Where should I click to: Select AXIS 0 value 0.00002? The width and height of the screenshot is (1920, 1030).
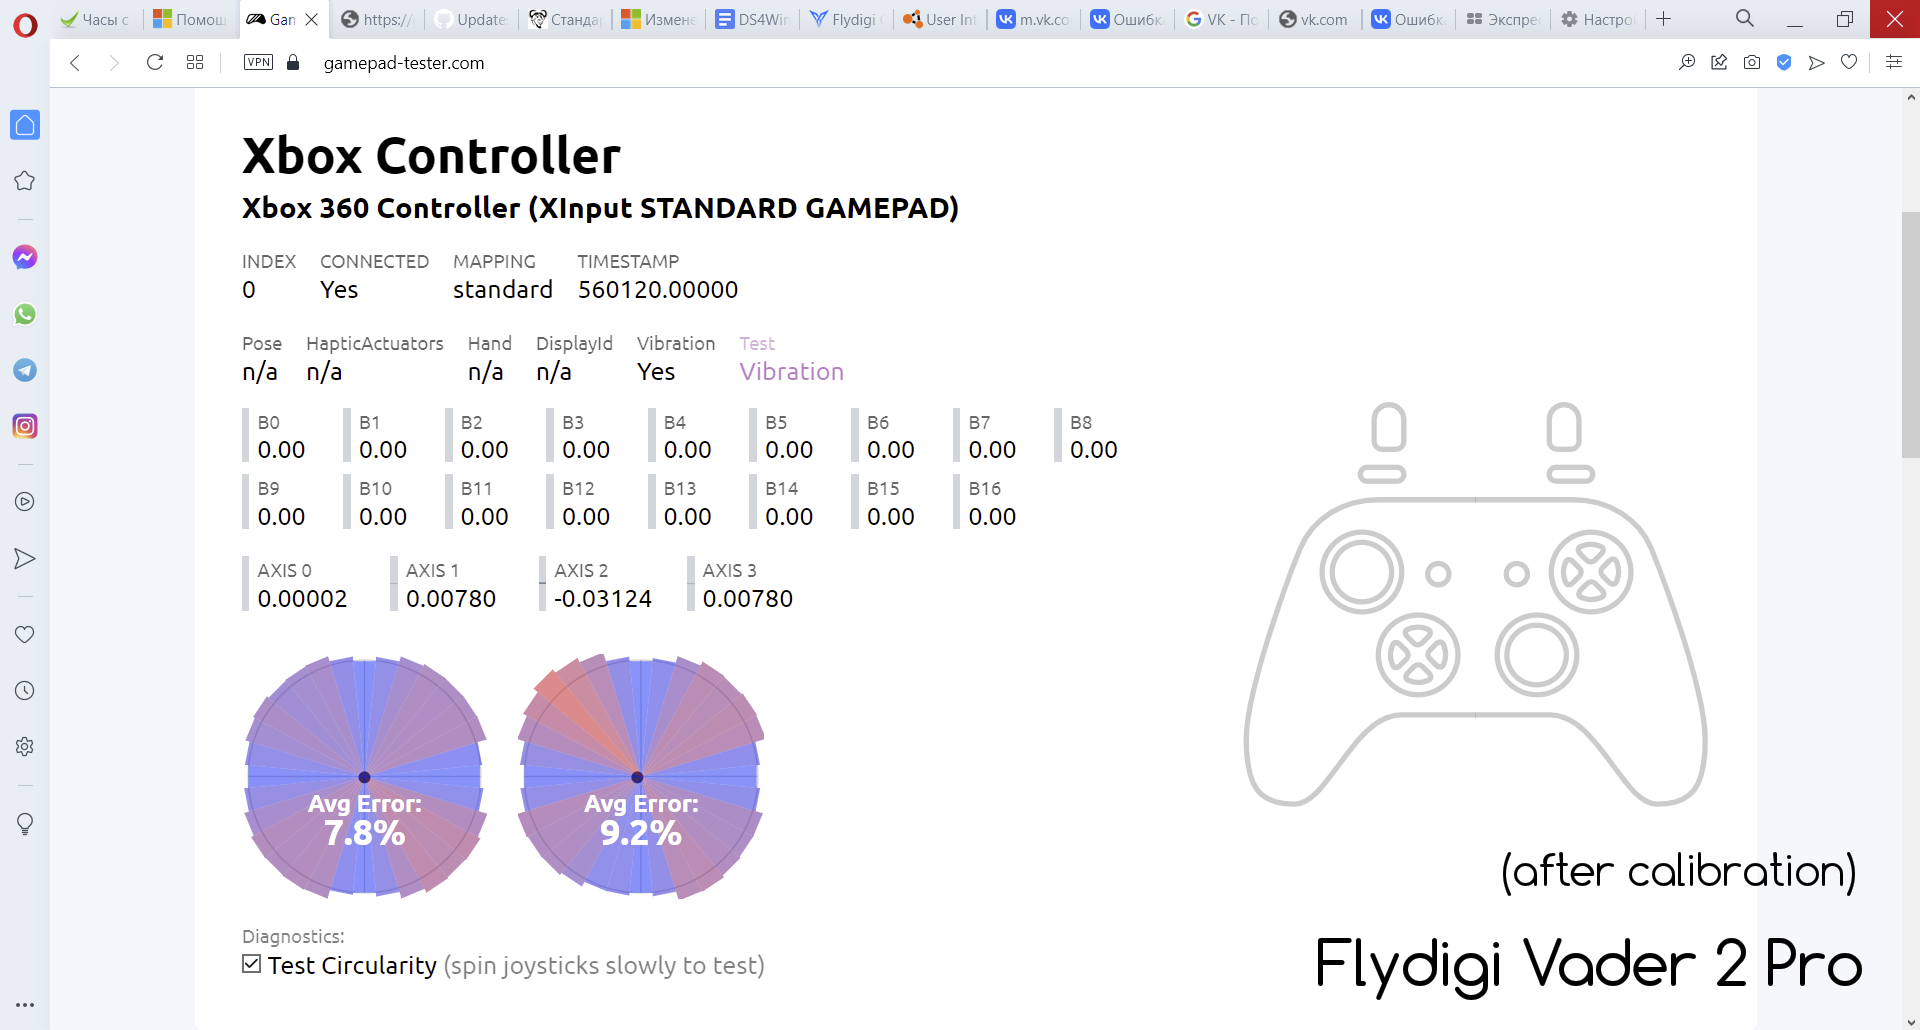[302, 598]
